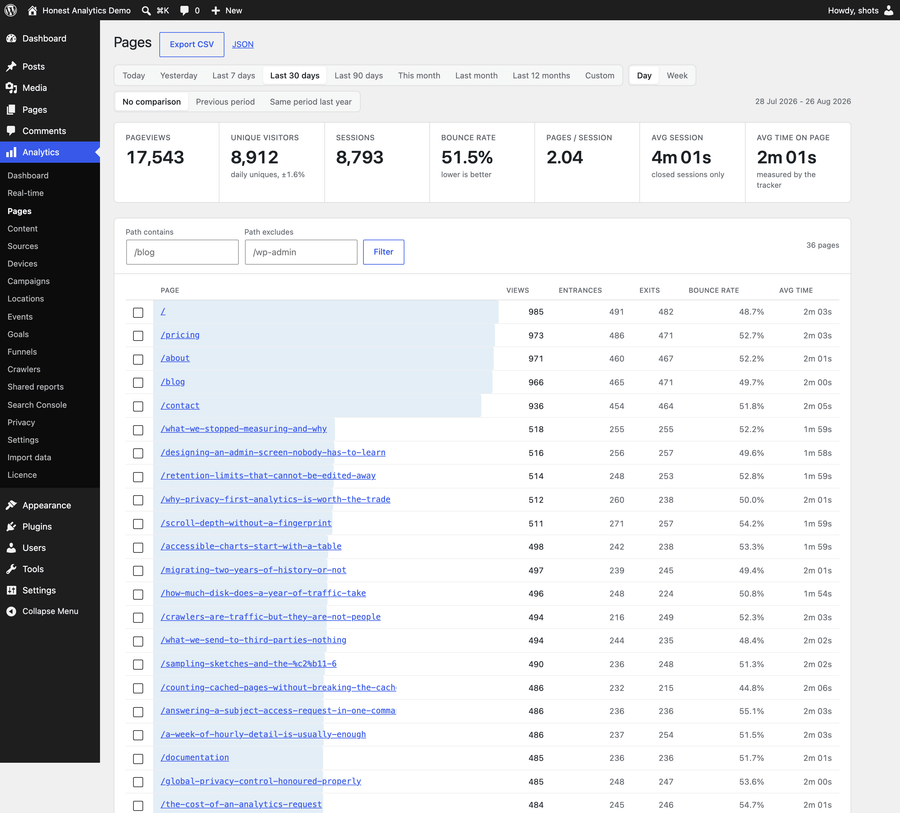
Task: Click the Filter button
Action: [383, 252]
